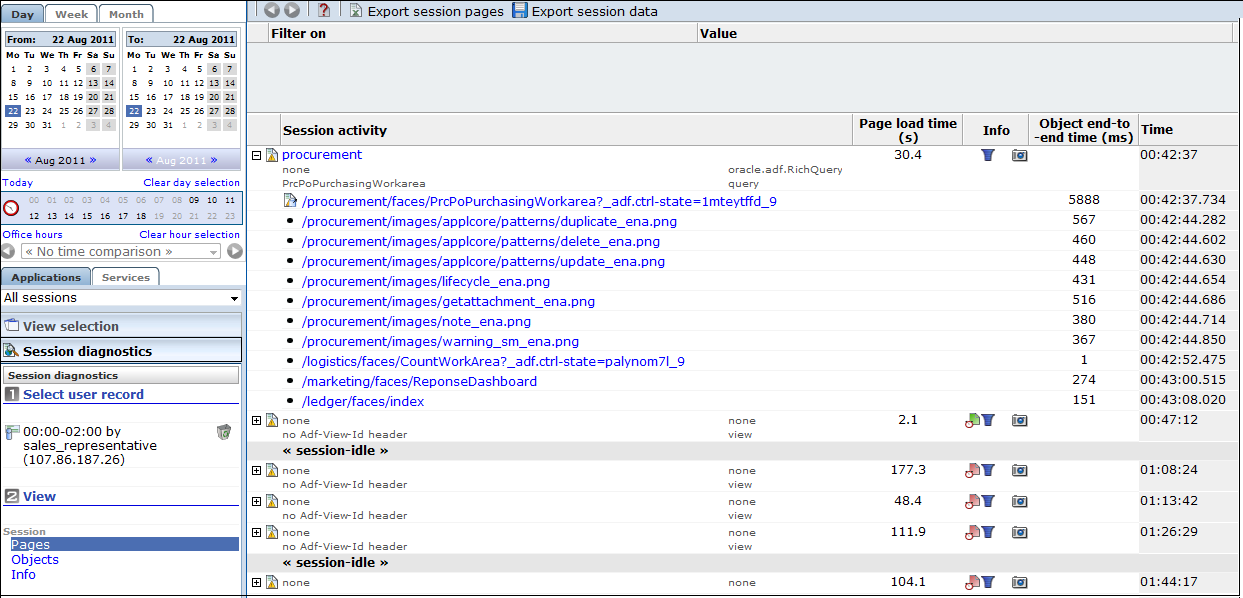Click the funnel icon in the 01:08:24 row
Image resolution: width=1243 pixels, height=598 pixels.
pos(988,470)
